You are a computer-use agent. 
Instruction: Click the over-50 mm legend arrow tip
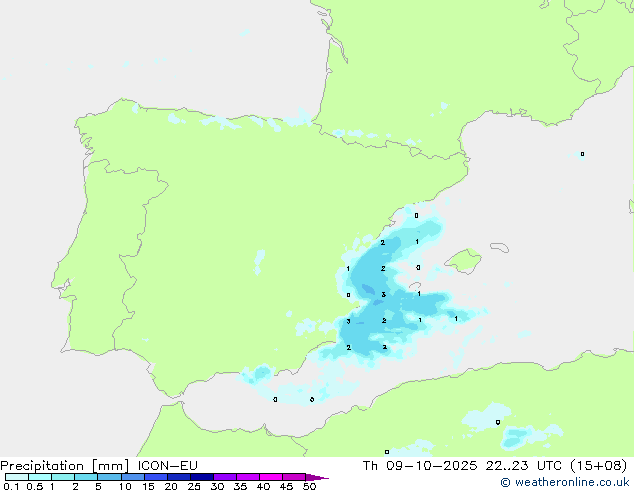317,477
